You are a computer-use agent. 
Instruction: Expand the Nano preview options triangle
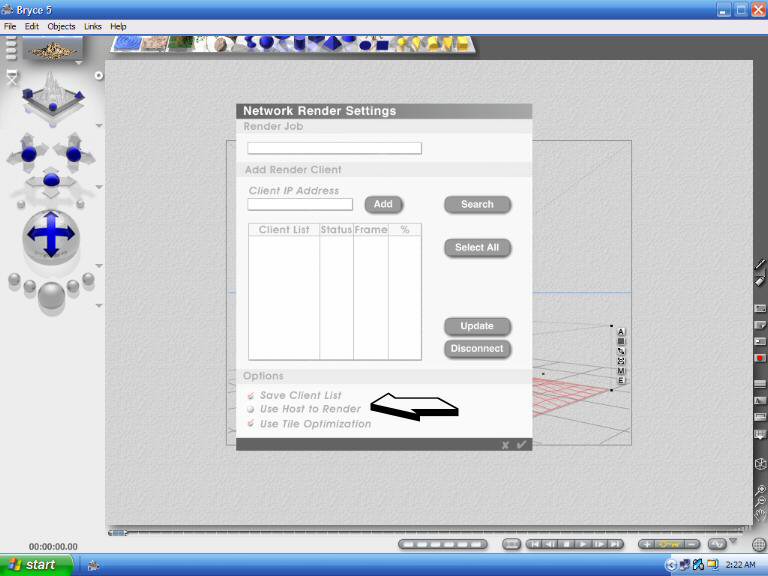pyautogui.click(x=78, y=63)
